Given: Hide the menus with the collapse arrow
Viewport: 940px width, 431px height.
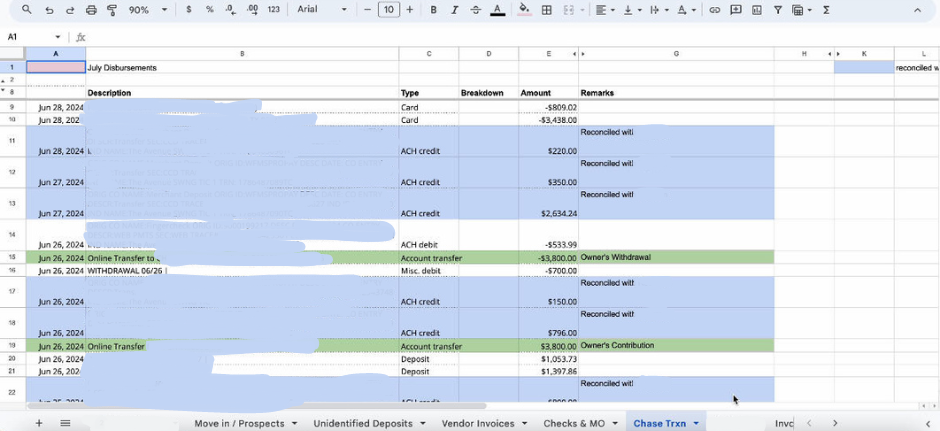Looking at the screenshot, I should 917,10.
